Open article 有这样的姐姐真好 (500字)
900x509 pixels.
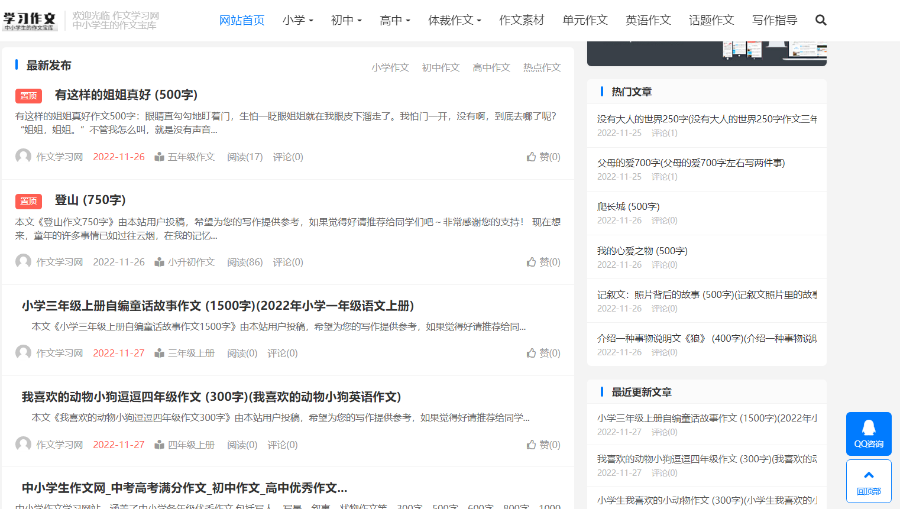click(126, 95)
